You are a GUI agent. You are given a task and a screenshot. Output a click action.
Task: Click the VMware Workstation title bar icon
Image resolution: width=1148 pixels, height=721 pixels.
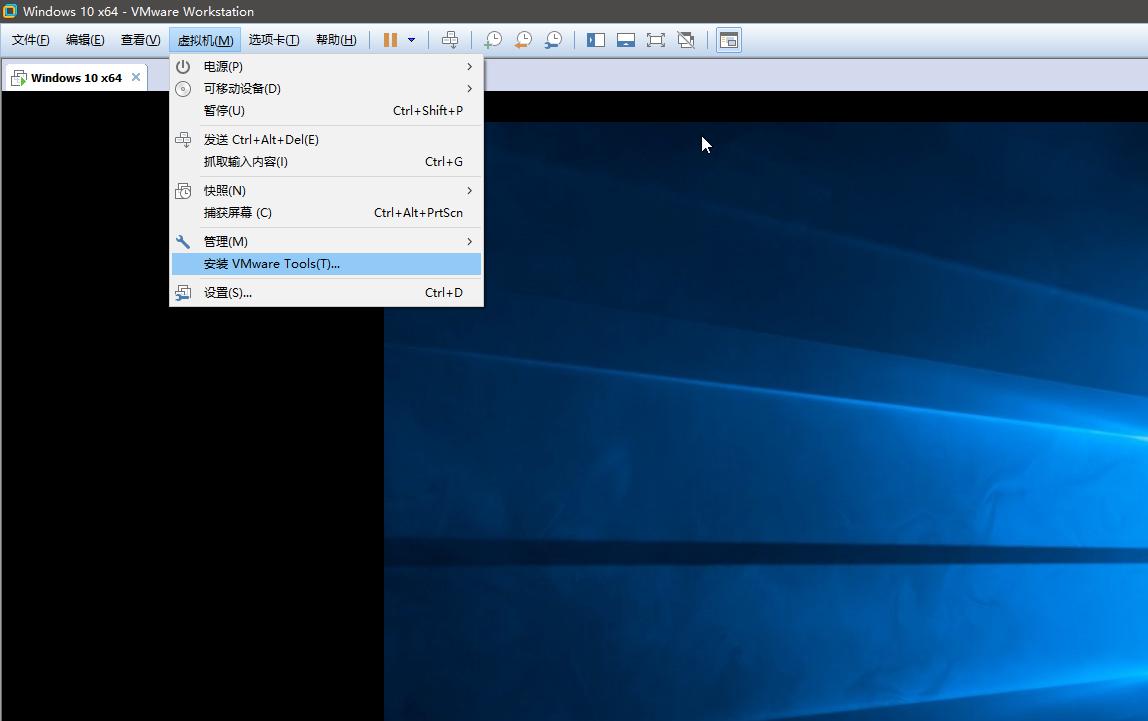[x=10, y=11]
